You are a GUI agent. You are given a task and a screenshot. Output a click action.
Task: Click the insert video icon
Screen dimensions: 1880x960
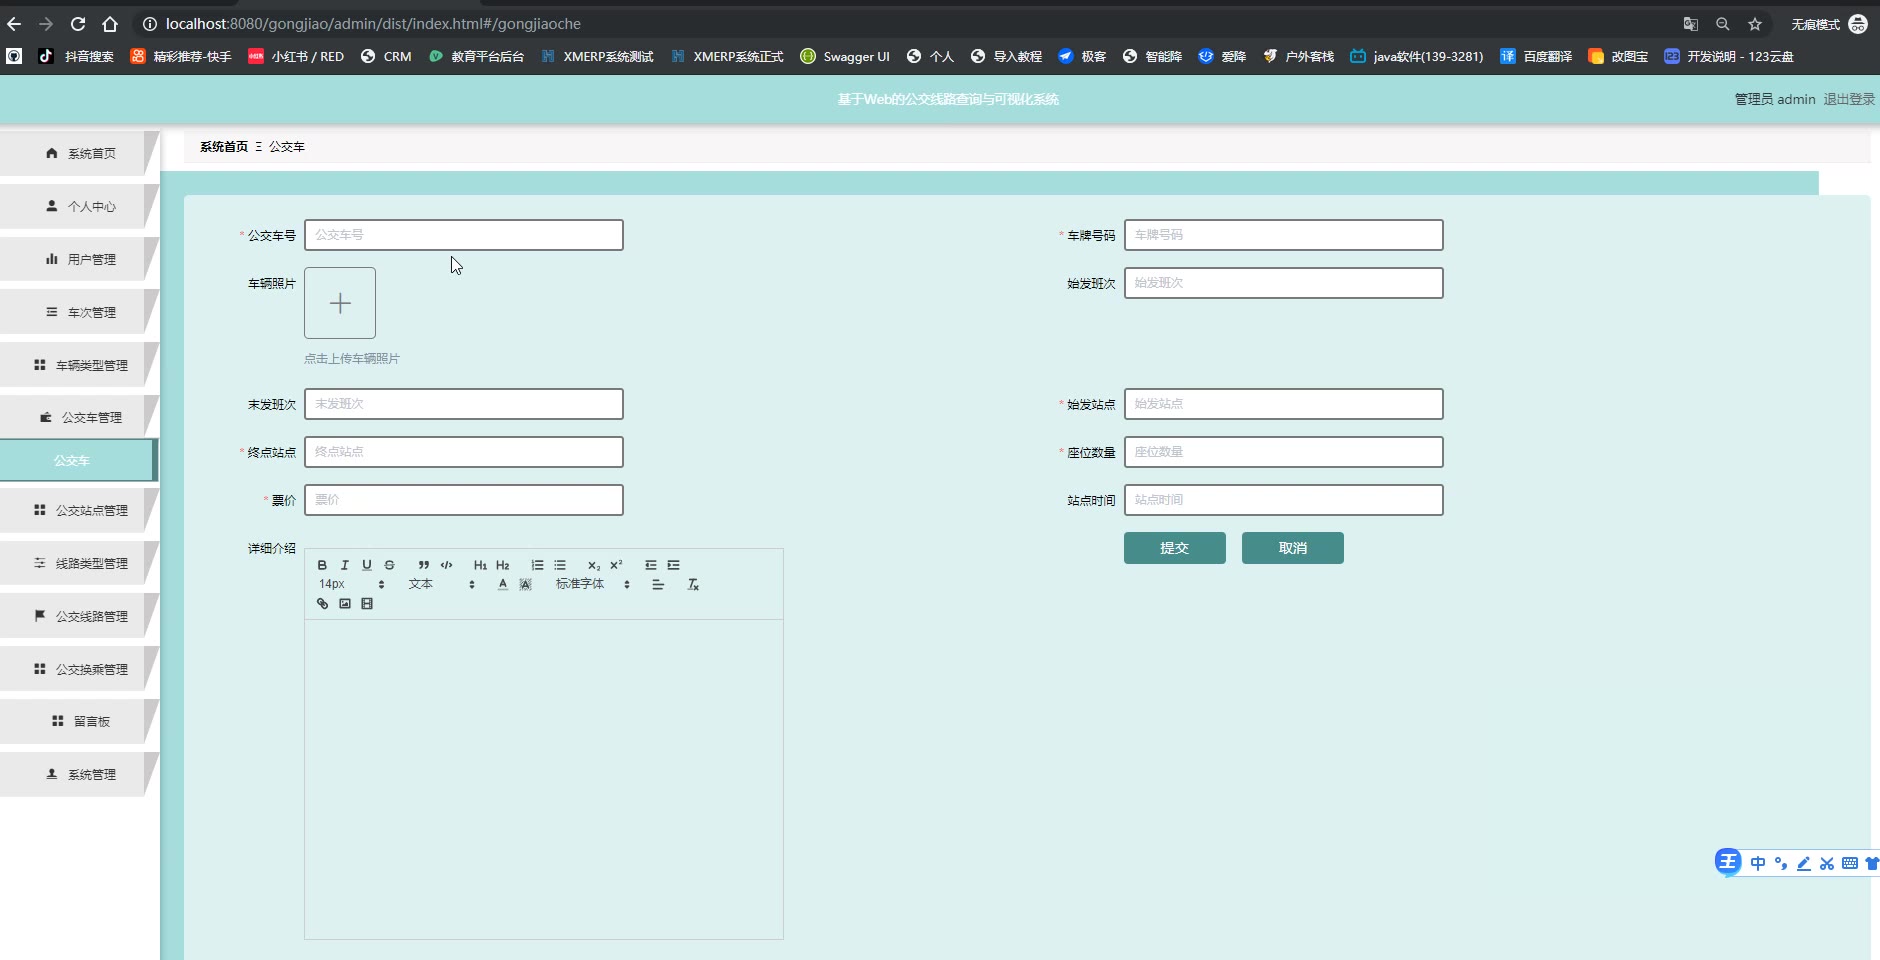click(367, 604)
